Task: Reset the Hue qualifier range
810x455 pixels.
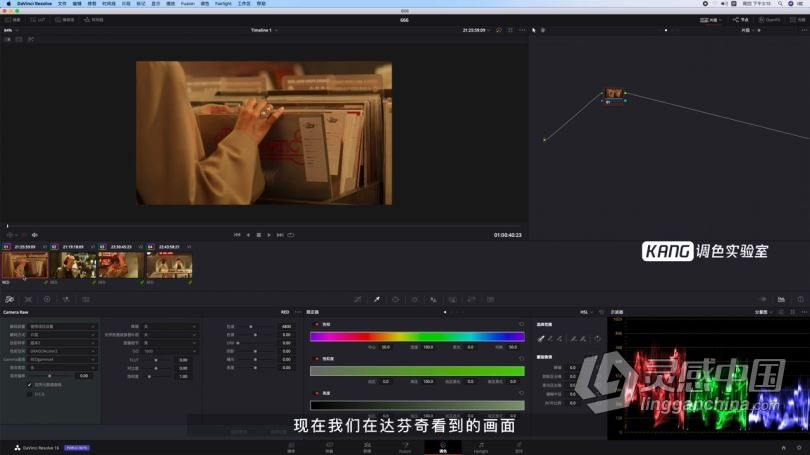Action: click(521, 324)
